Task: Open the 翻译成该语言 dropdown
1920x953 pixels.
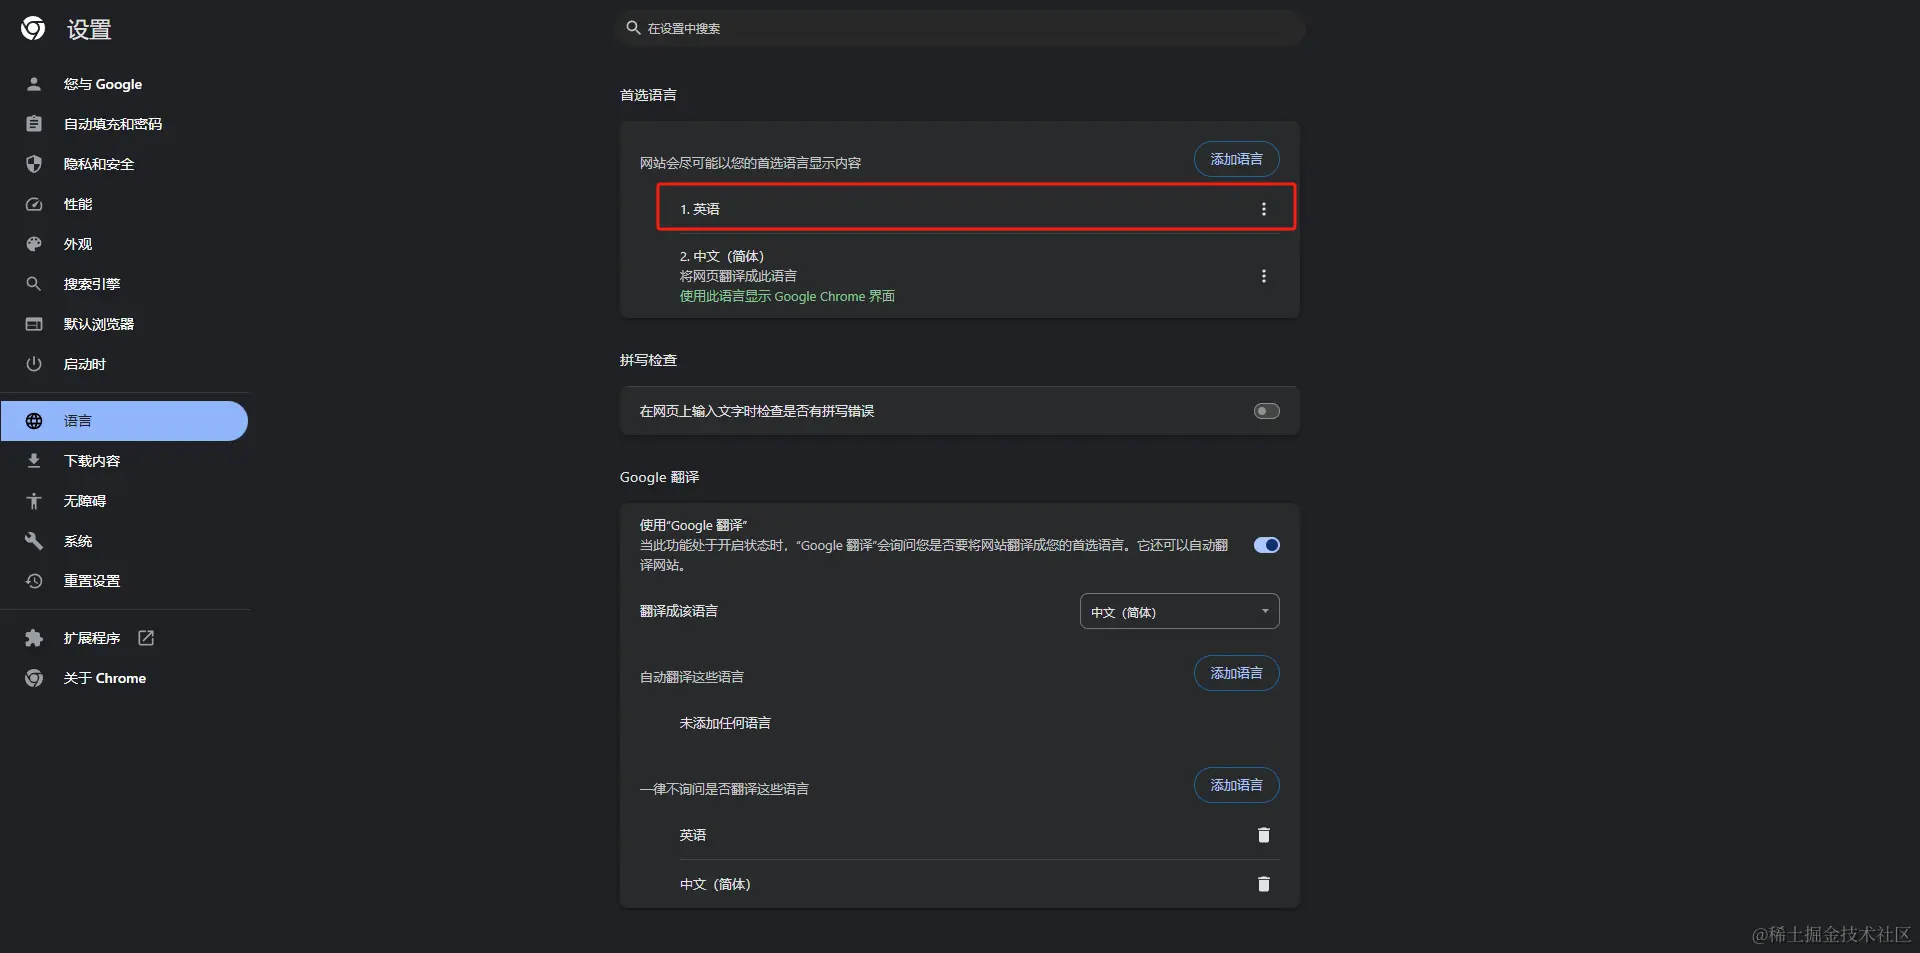Action: point(1180,612)
